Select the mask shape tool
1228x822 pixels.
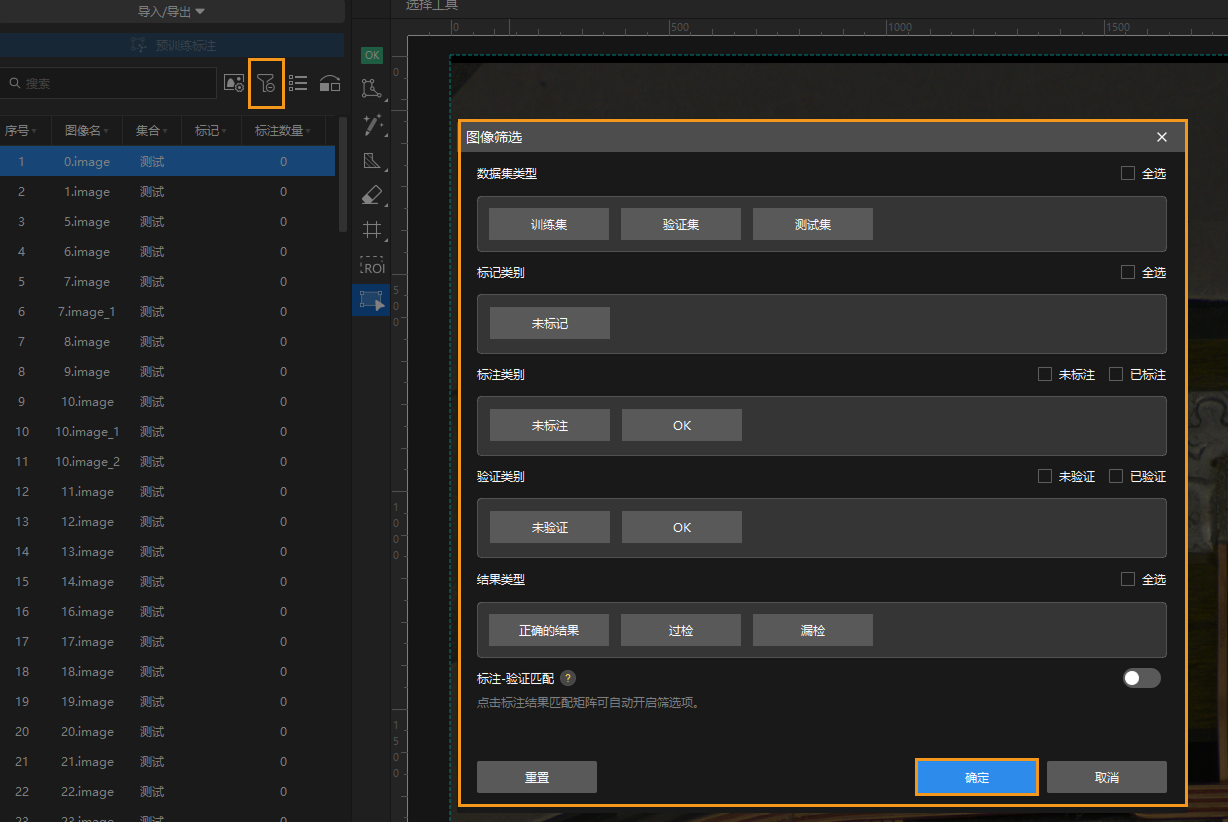point(372,160)
